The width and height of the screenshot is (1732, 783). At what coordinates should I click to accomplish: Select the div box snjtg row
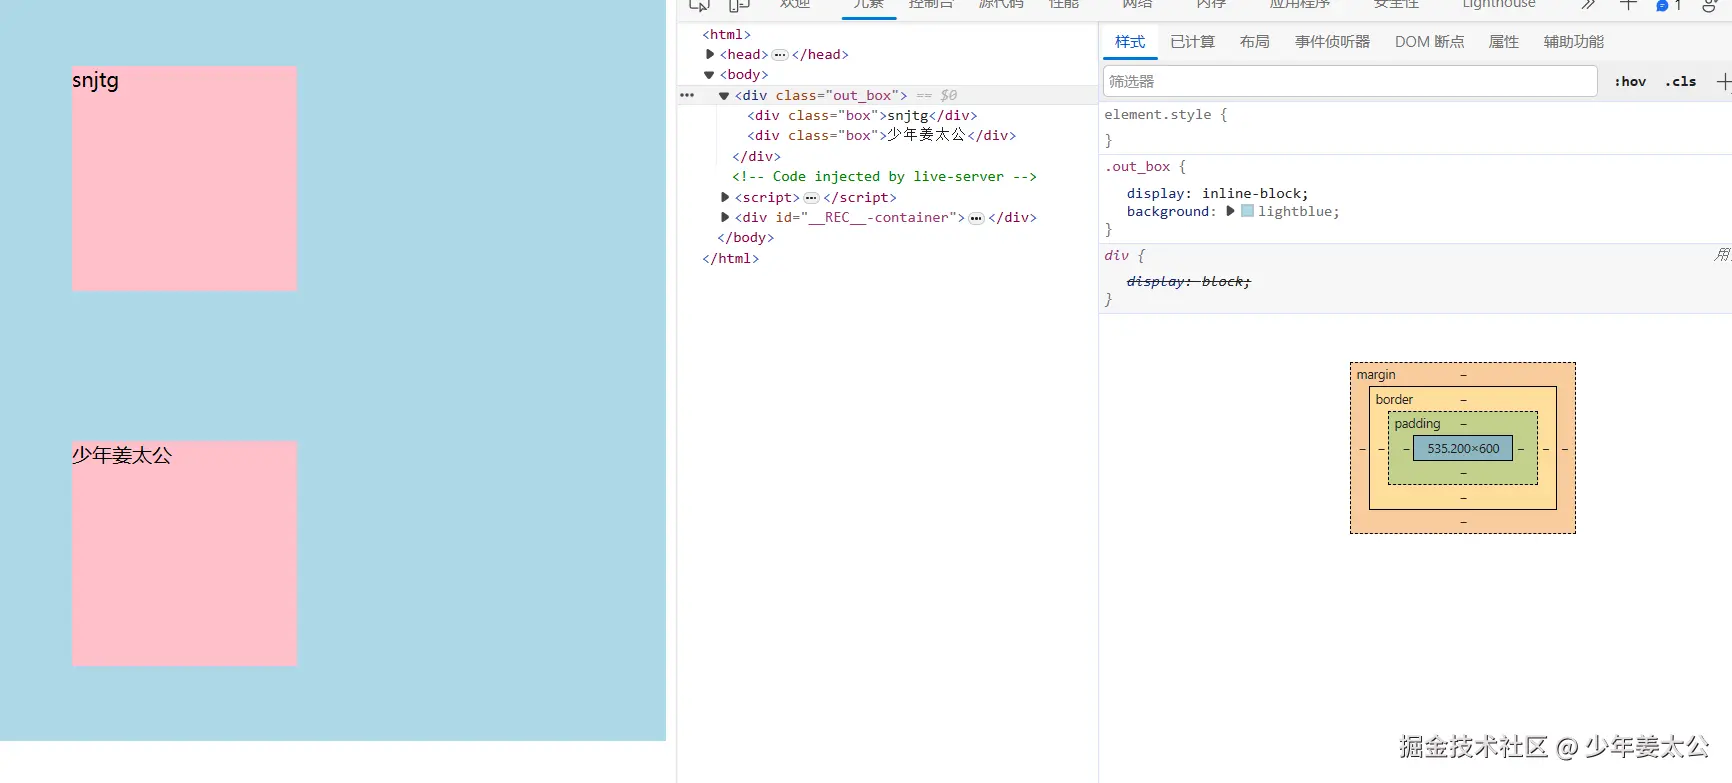tap(862, 116)
